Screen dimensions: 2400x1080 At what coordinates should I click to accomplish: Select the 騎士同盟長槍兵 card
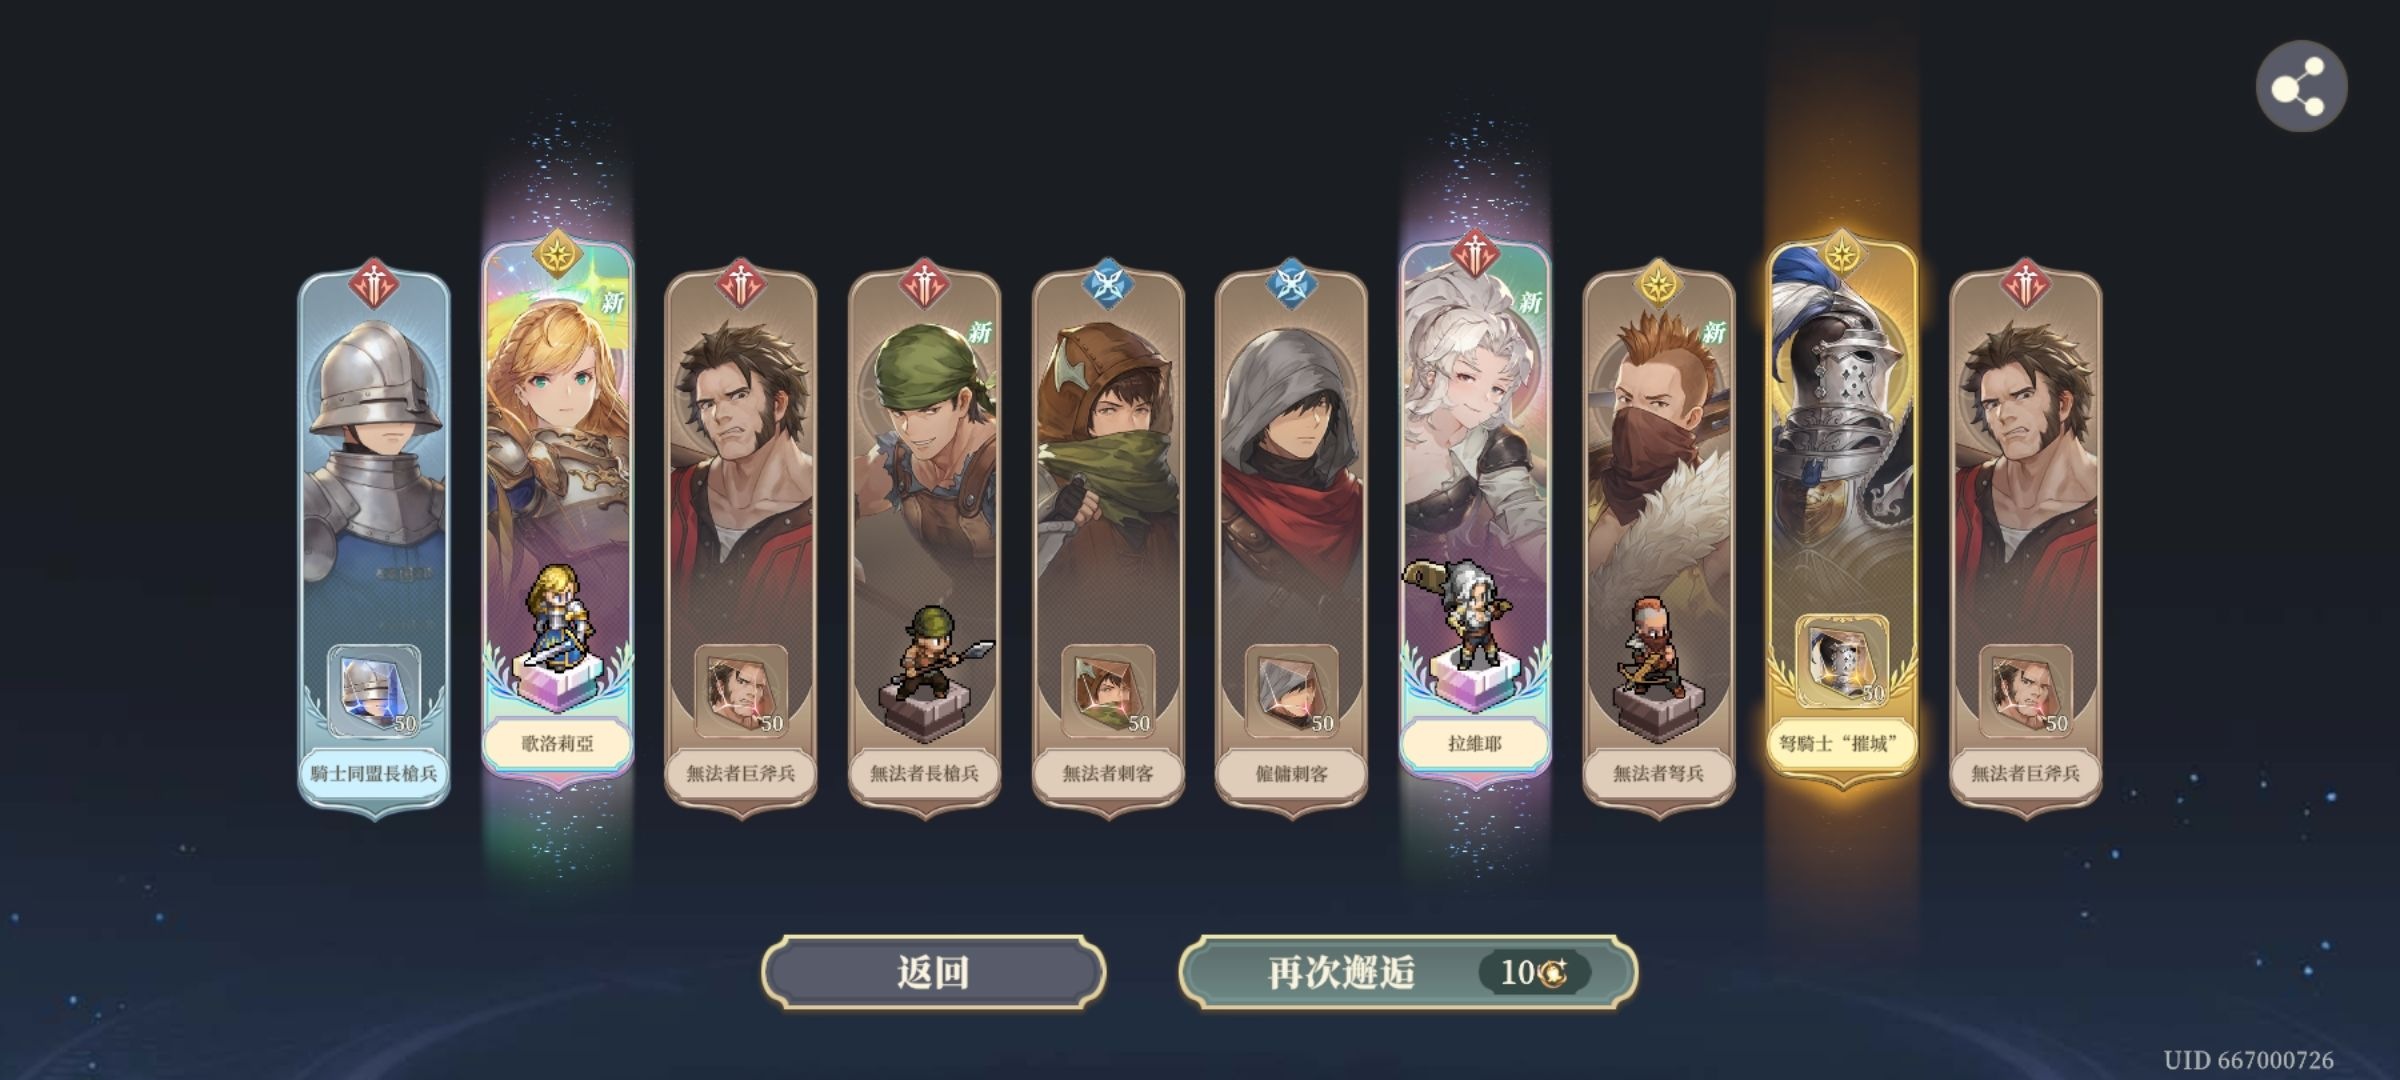(x=374, y=540)
